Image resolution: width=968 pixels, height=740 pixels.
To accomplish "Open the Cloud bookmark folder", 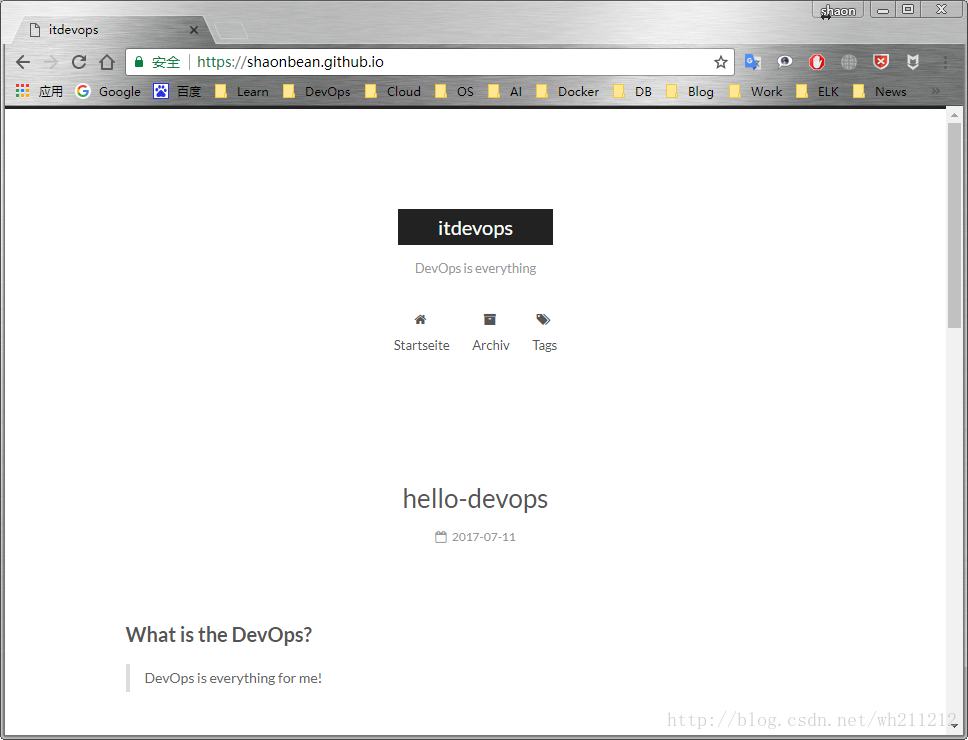I will 393,91.
